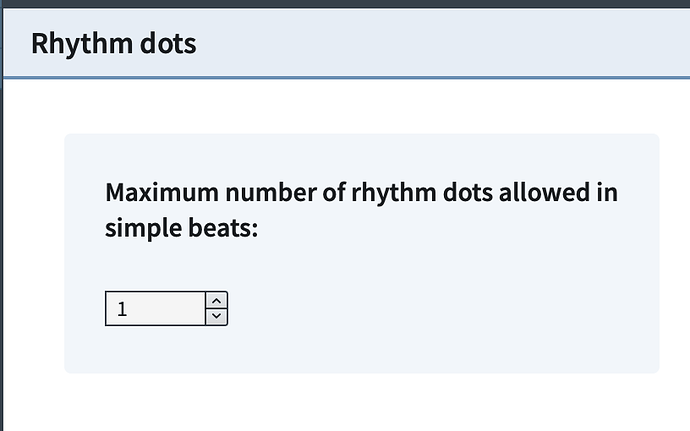690x431 pixels.
Task: Click the word "dots" in the header title
Action: (x=169, y=44)
